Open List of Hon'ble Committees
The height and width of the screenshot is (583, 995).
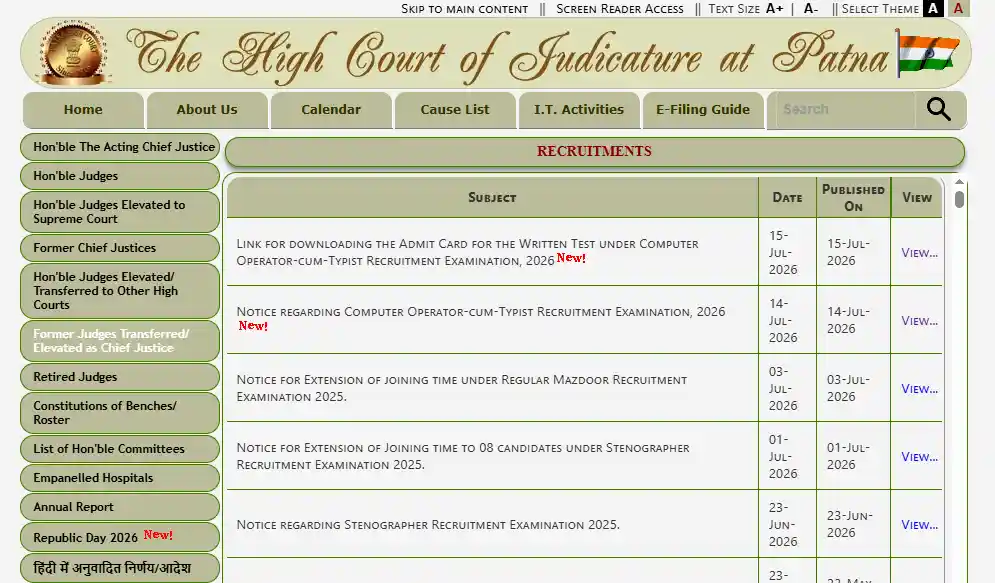[120, 449]
